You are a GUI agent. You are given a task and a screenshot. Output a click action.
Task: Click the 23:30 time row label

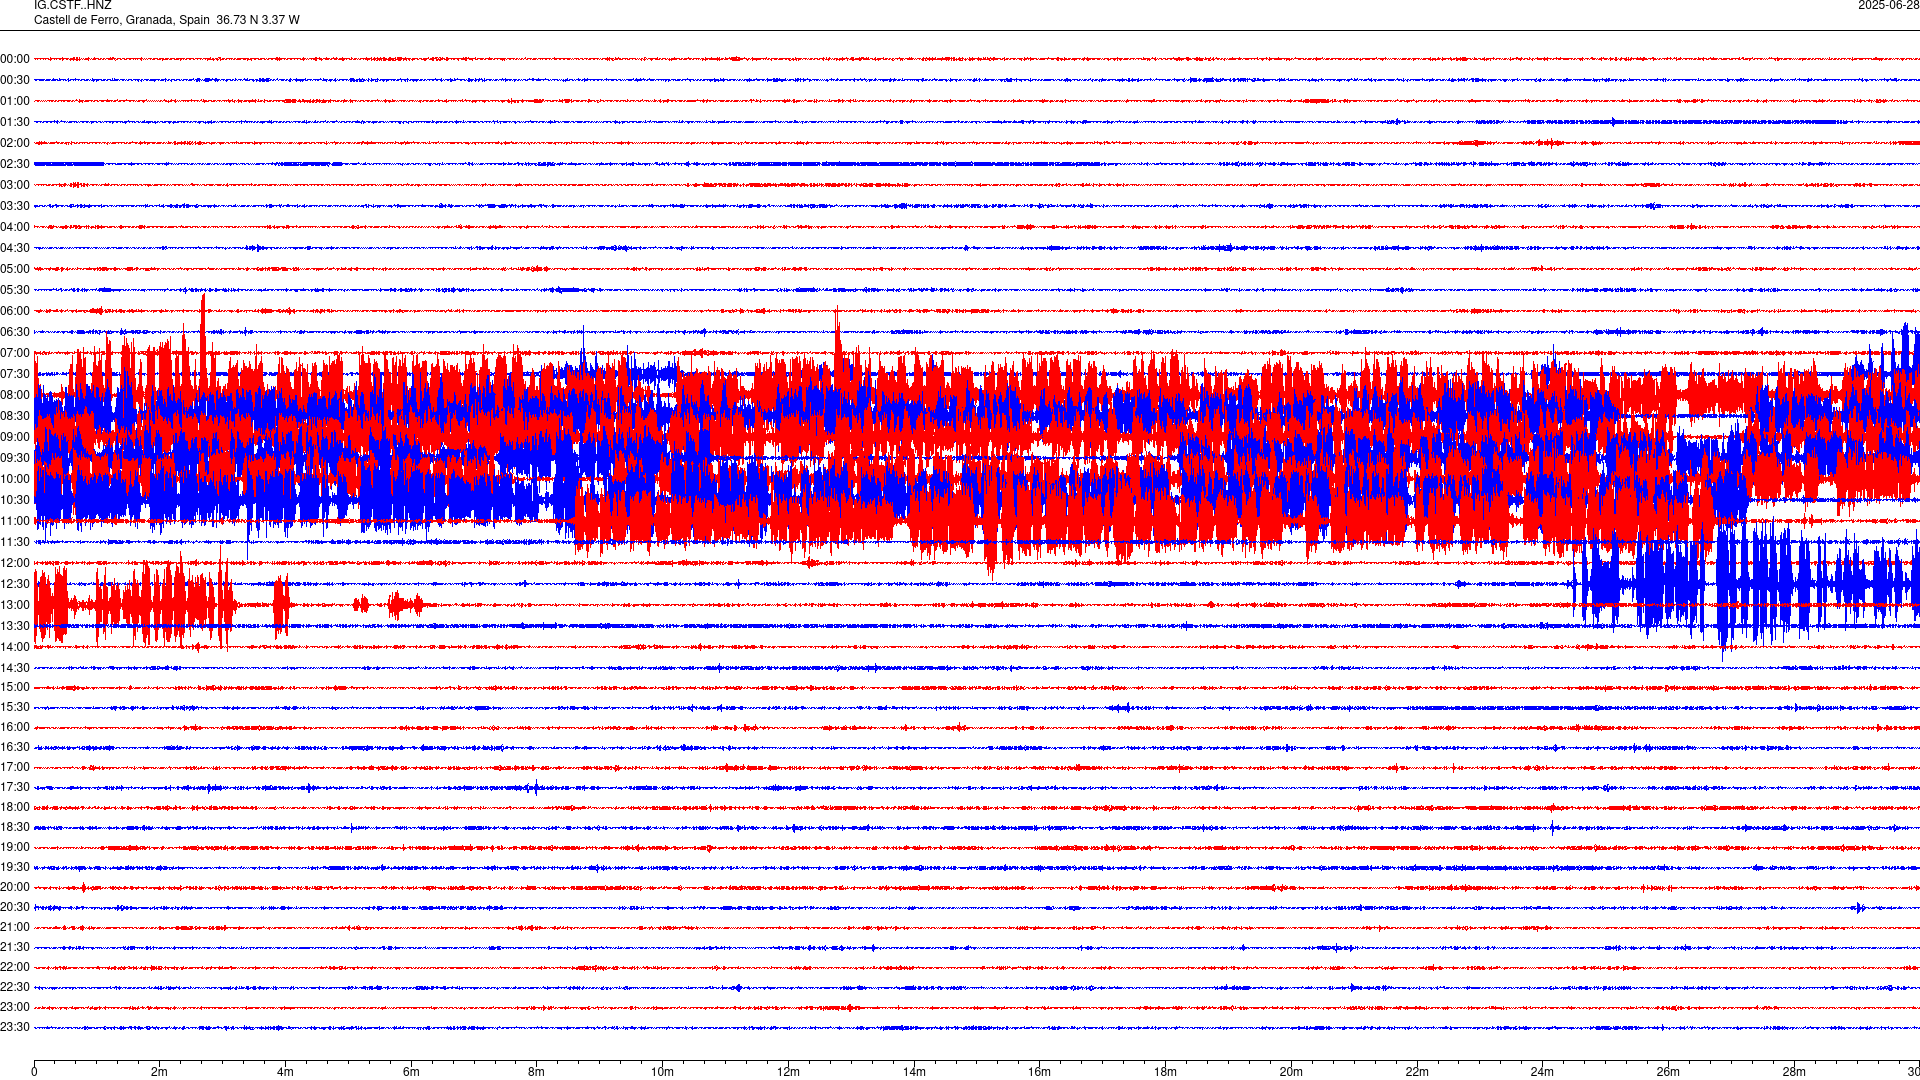pos(15,1027)
